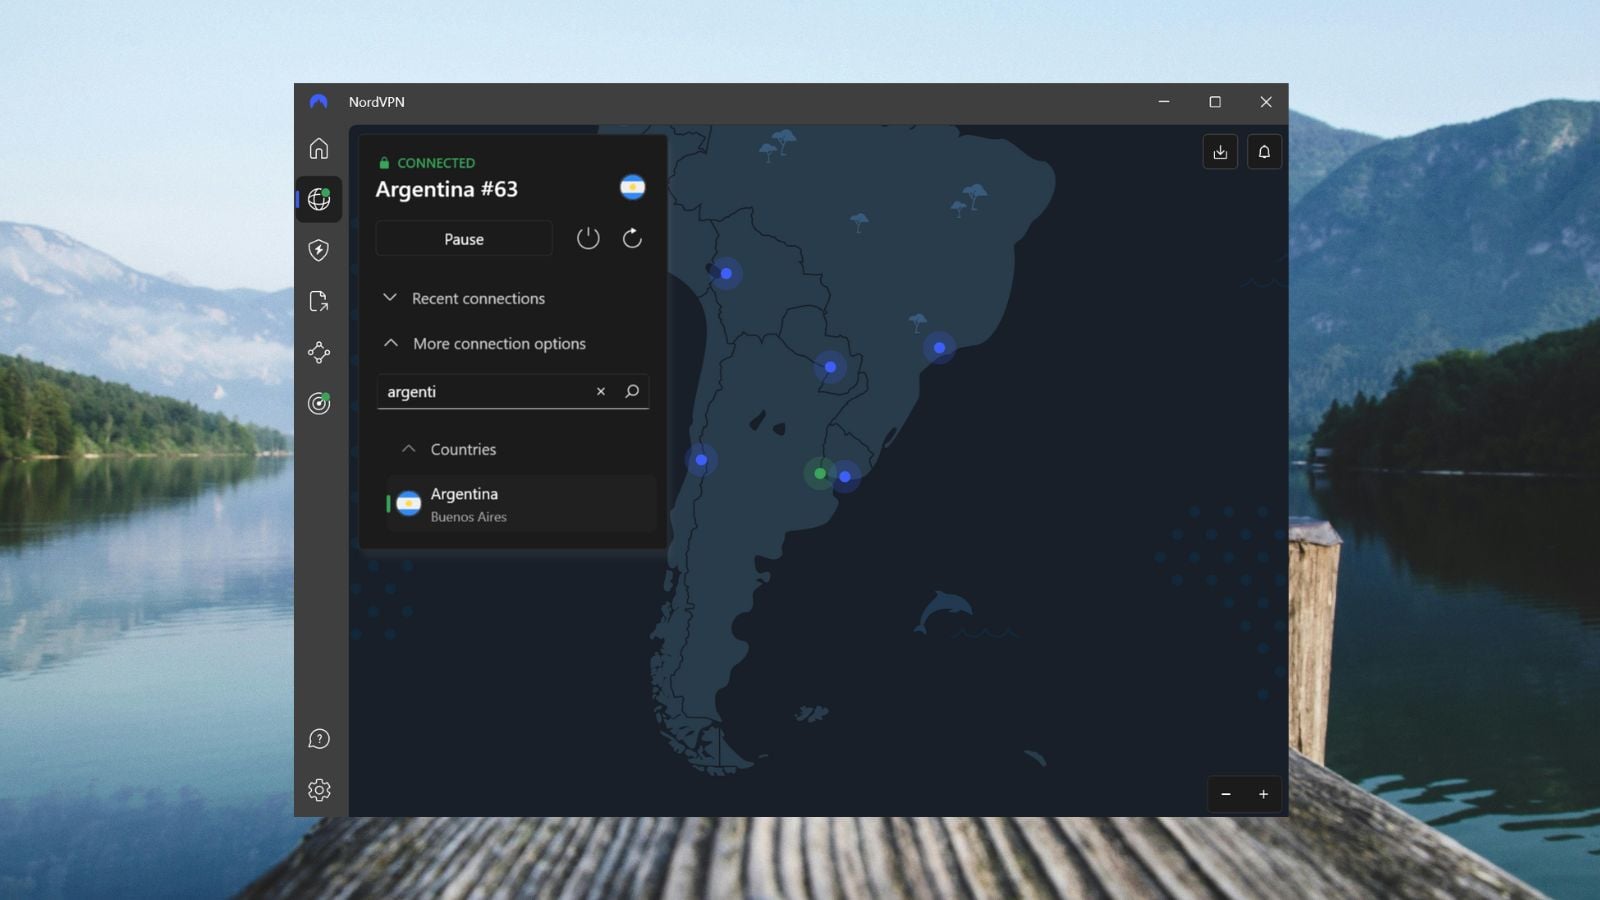This screenshot has width=1600, height=900.
Task: Open Meshnet from the sidebar
Action: click(318, 352)
